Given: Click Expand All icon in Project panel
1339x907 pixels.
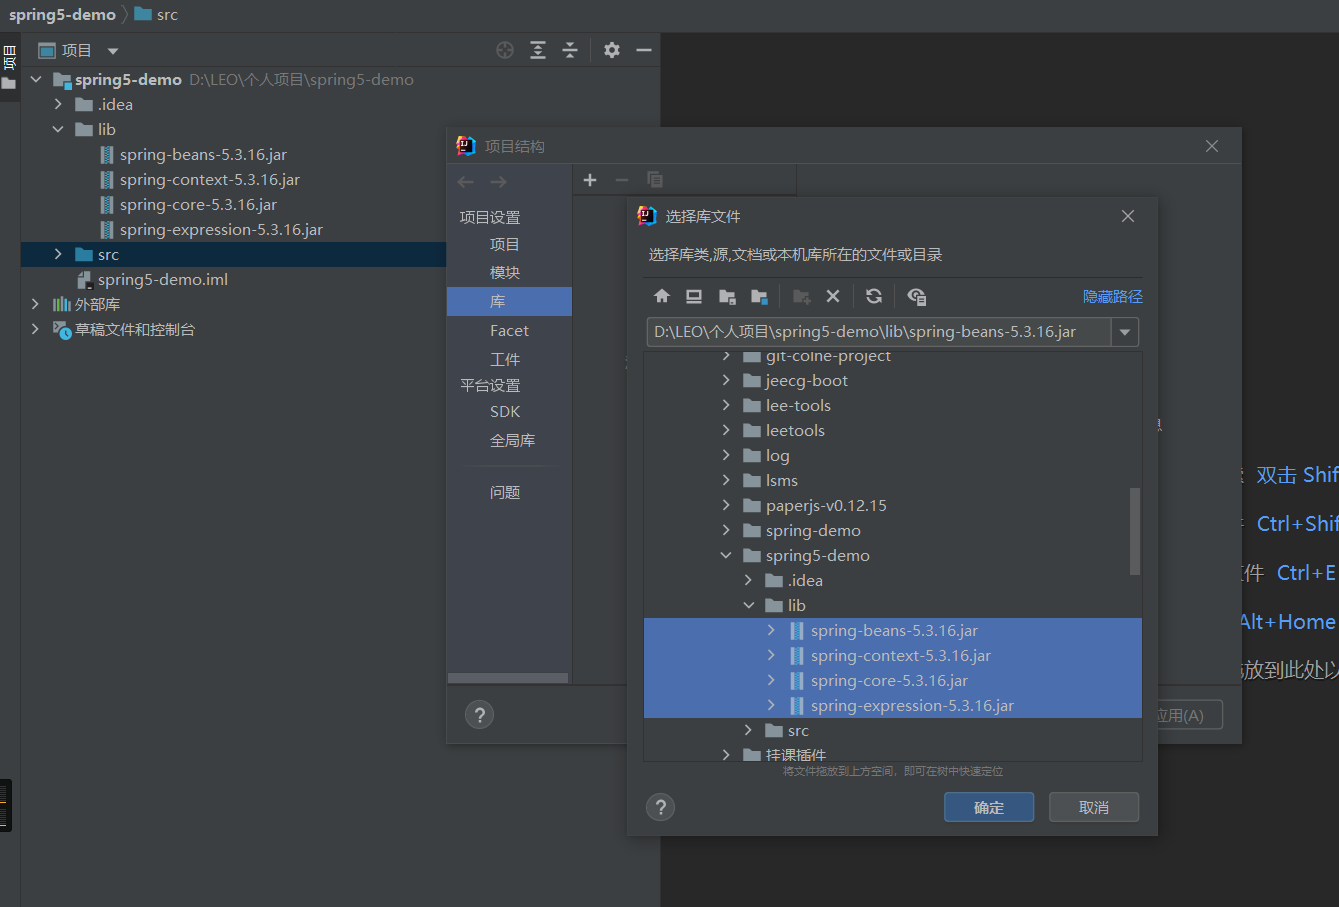Looking at the screenshot, I should [538, 50].
